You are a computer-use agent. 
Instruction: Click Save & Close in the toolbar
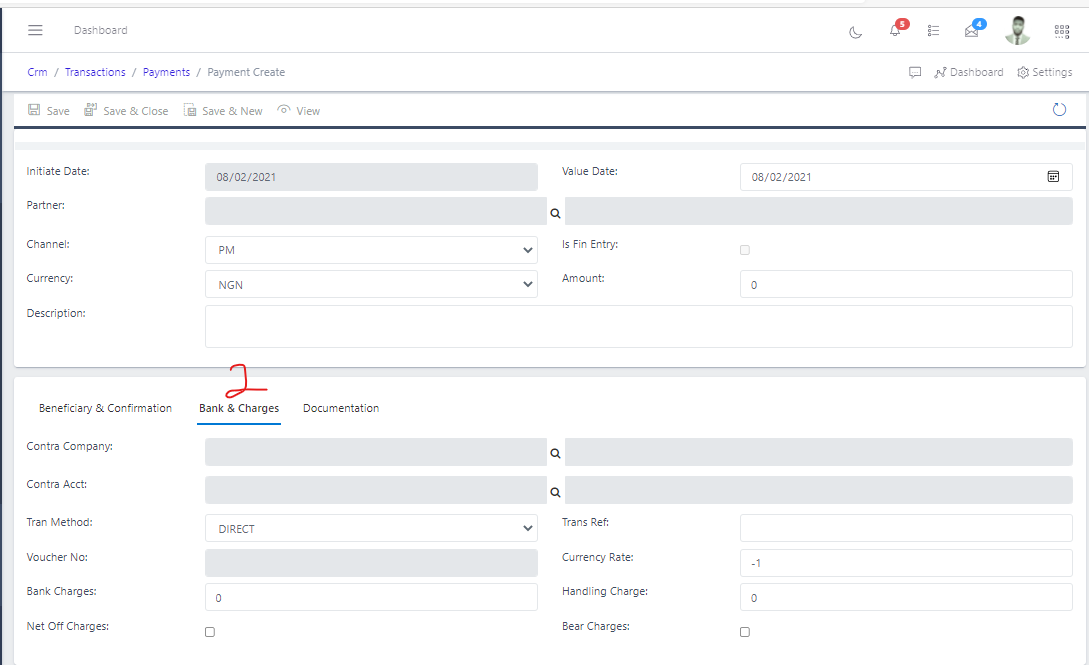(x=126, y=110)
